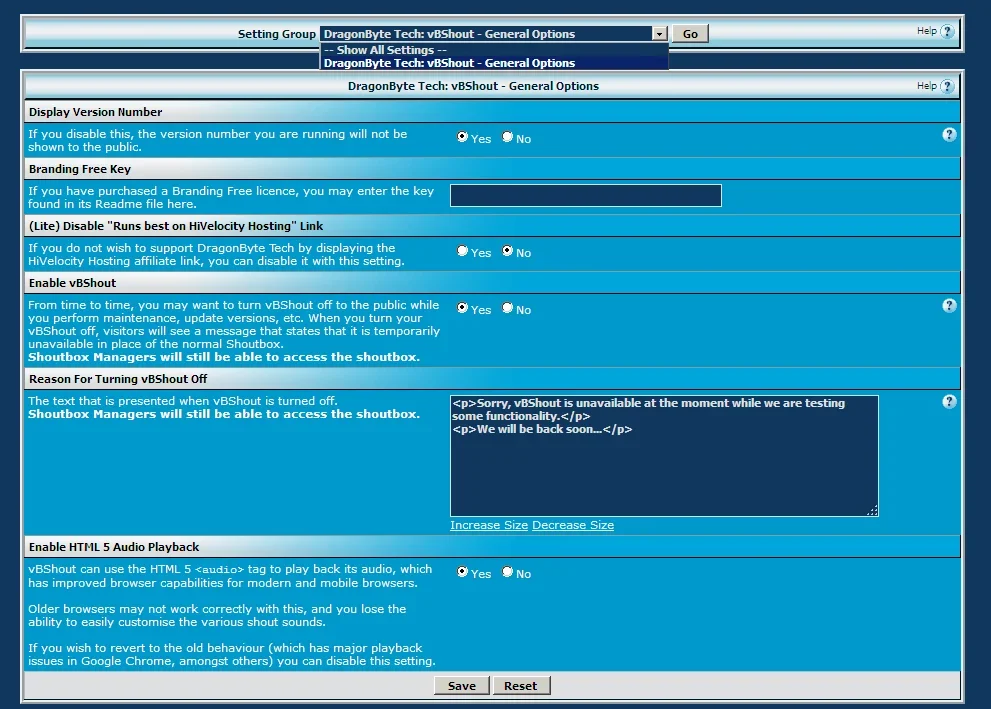
Task: Choose '-- Show All Settings --' option
Action: pos(494,50)
